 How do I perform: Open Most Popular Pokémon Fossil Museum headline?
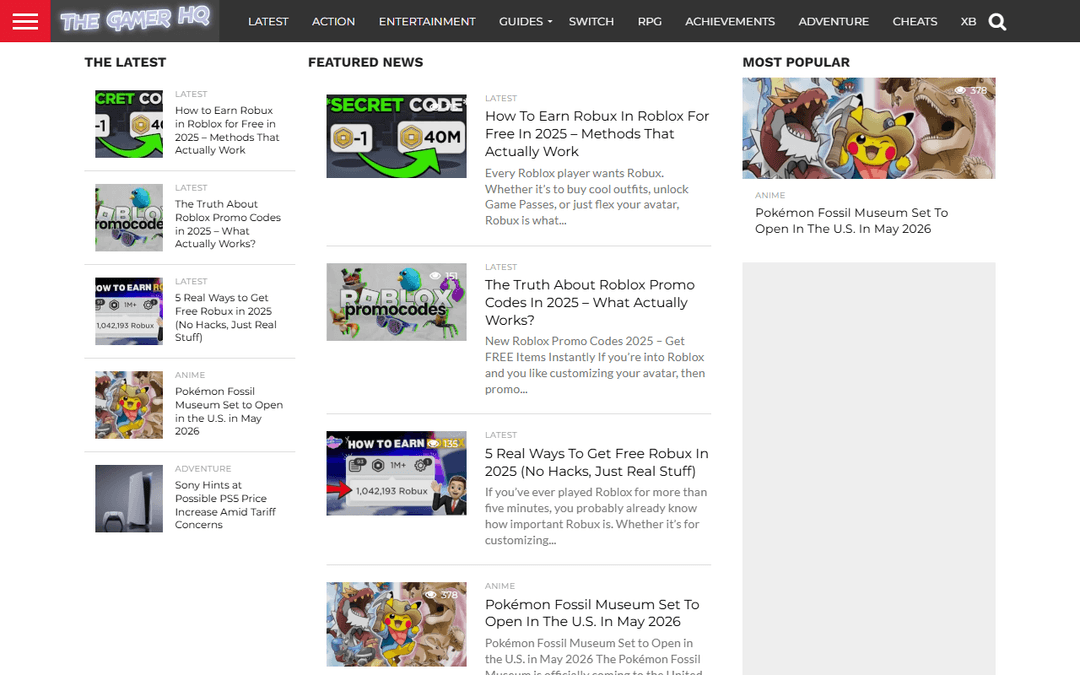coord(851,220)
